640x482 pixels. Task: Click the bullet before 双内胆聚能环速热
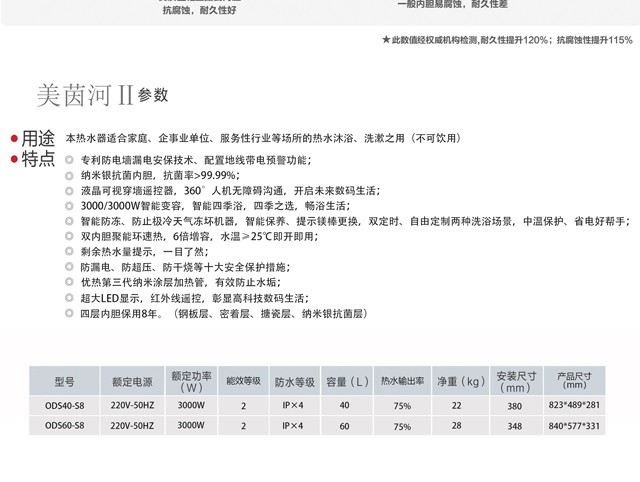pos(69,236)
